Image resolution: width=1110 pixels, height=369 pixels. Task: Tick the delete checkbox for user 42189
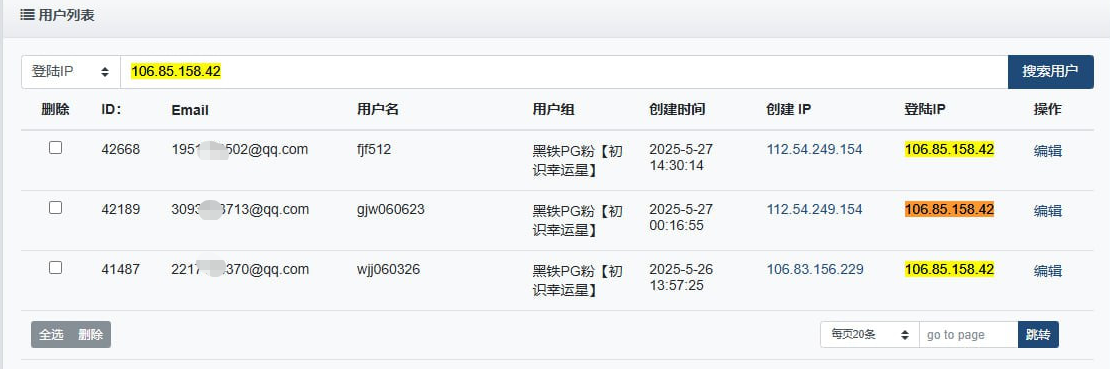55,208
